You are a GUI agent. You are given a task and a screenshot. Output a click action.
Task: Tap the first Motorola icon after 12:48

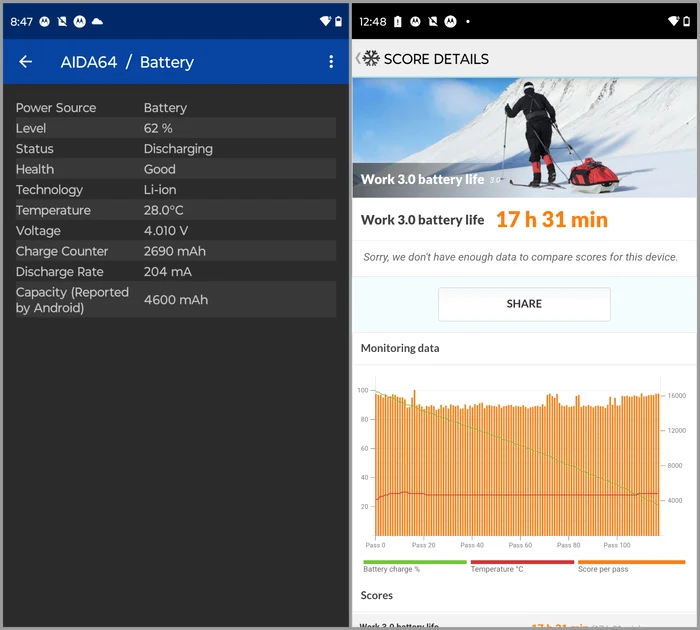[x=415, y=21]
